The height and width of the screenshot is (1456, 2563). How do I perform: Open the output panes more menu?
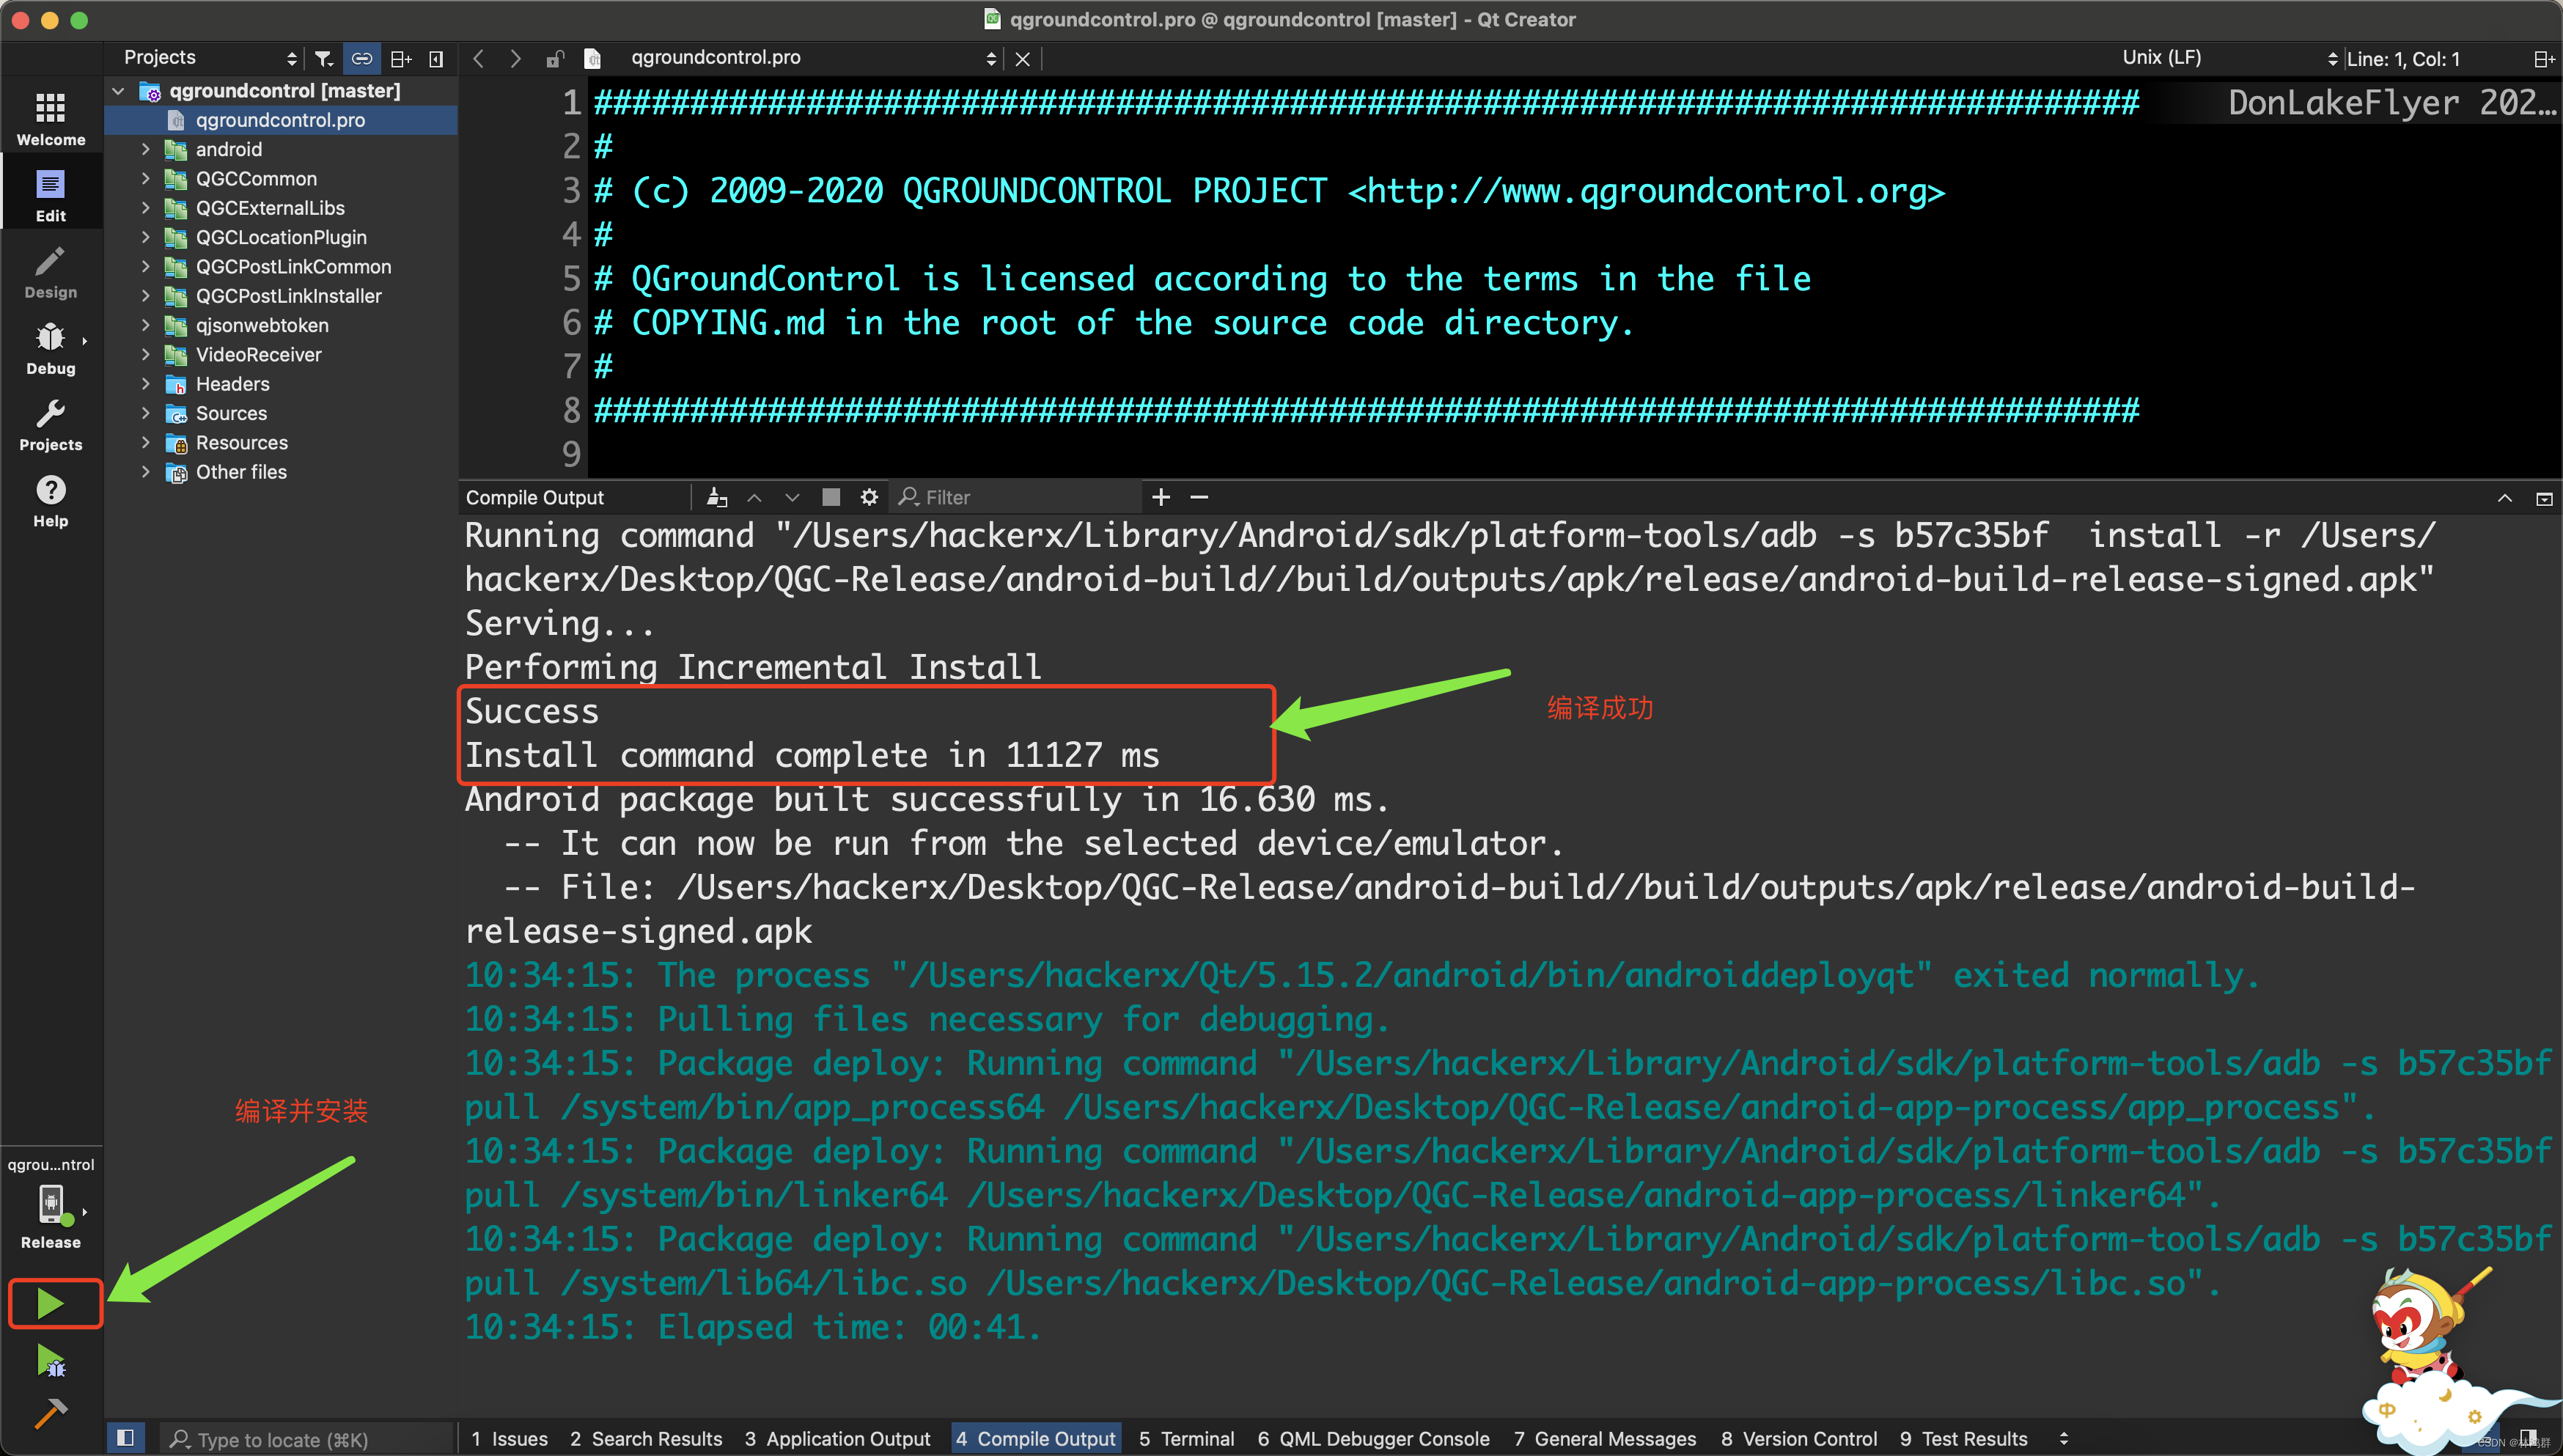point(2063,1438)
